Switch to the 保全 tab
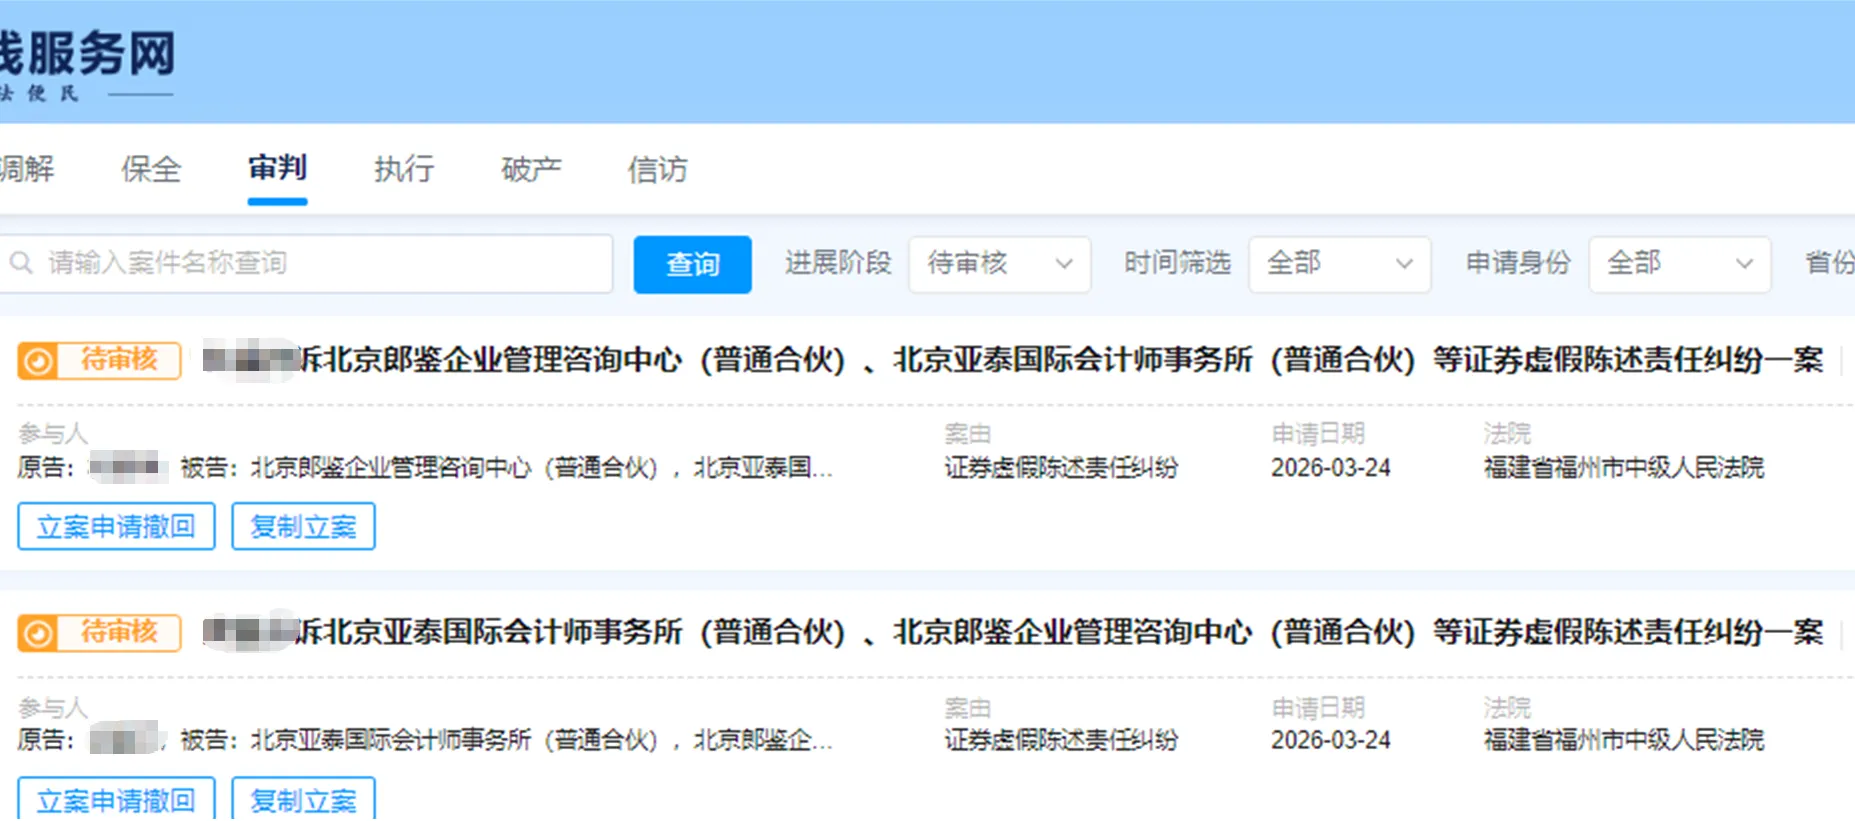This screenshot has width=1855, height=821. point(151,169)
